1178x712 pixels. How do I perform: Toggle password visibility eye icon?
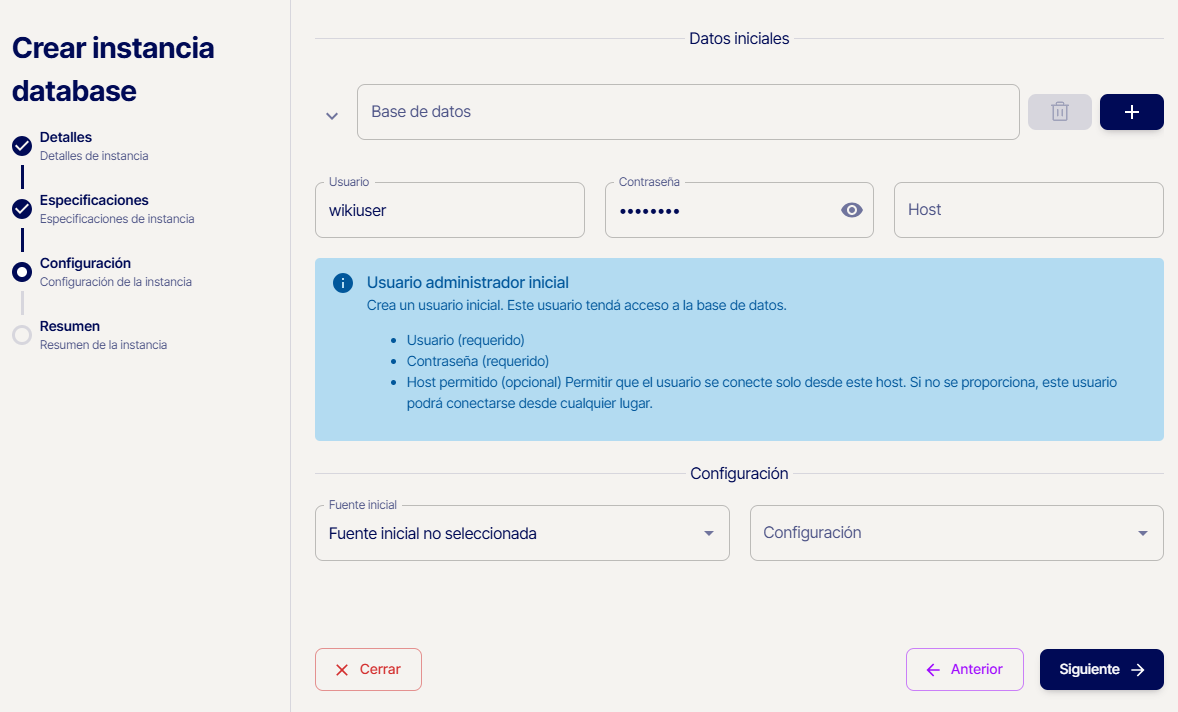[851, 210]
